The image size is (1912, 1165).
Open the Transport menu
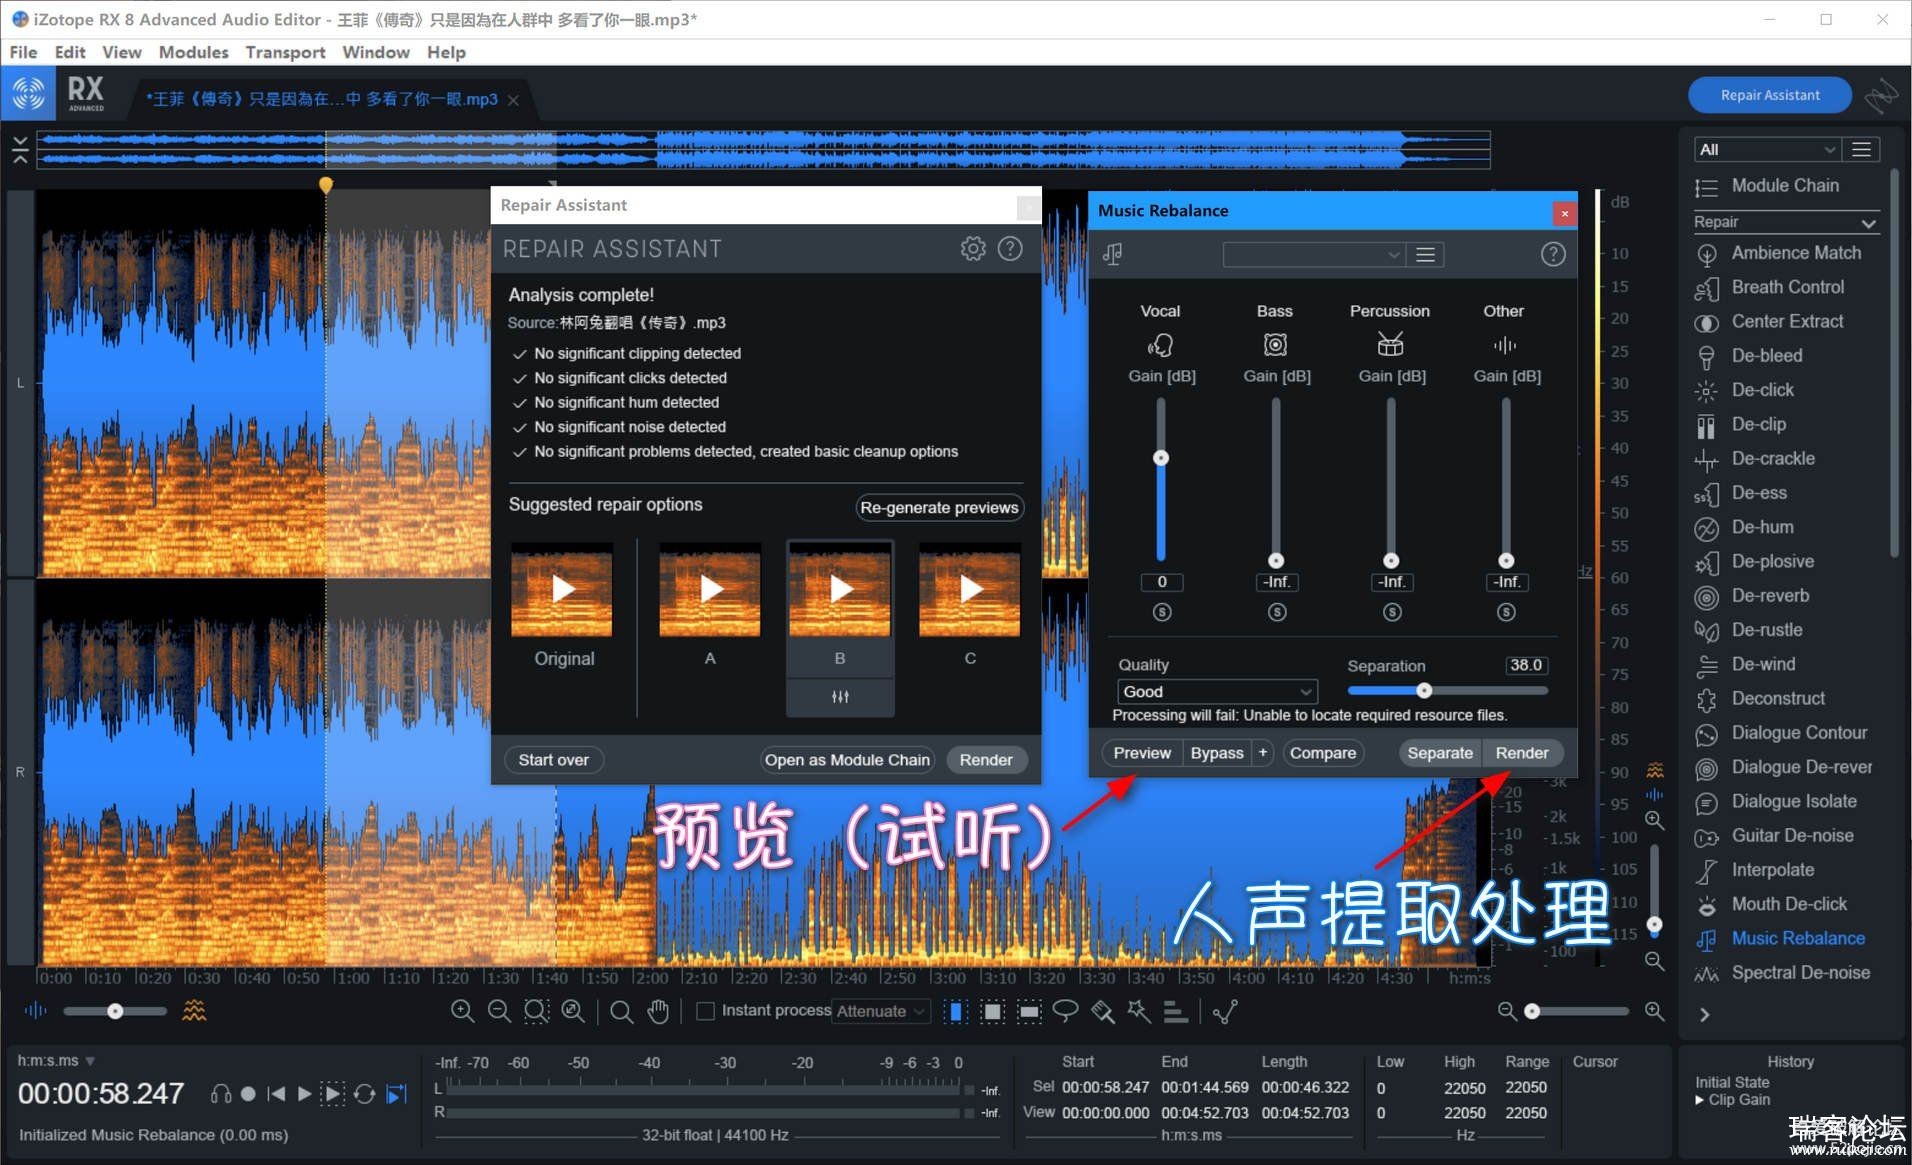285,52
